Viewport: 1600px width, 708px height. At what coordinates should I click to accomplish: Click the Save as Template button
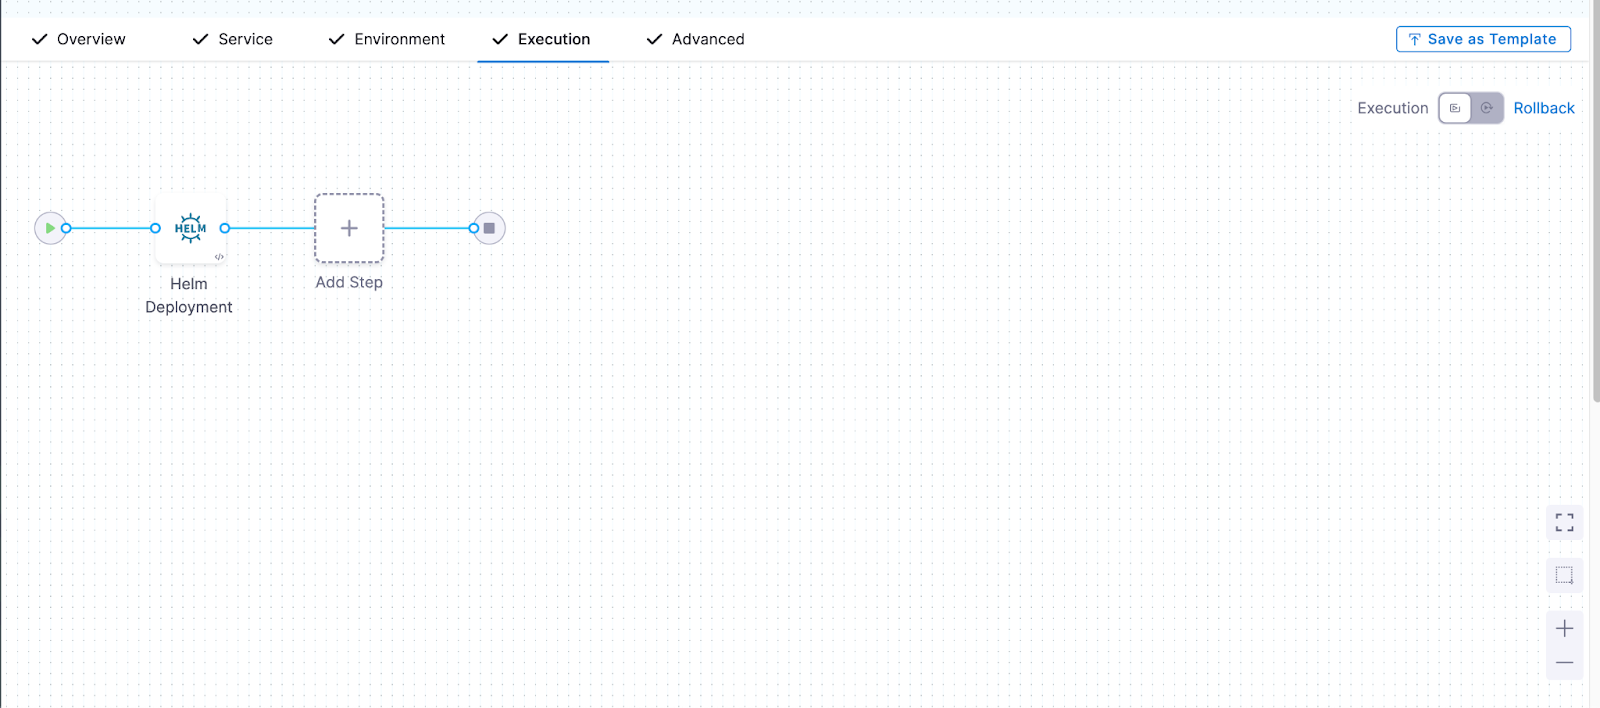coord(1483,39)
